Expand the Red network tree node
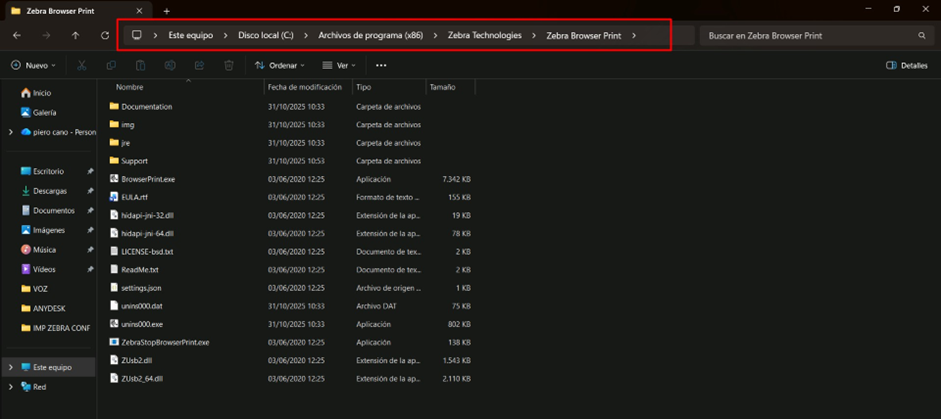The width and height of the screenshot is (941, 419). point(11,387)
